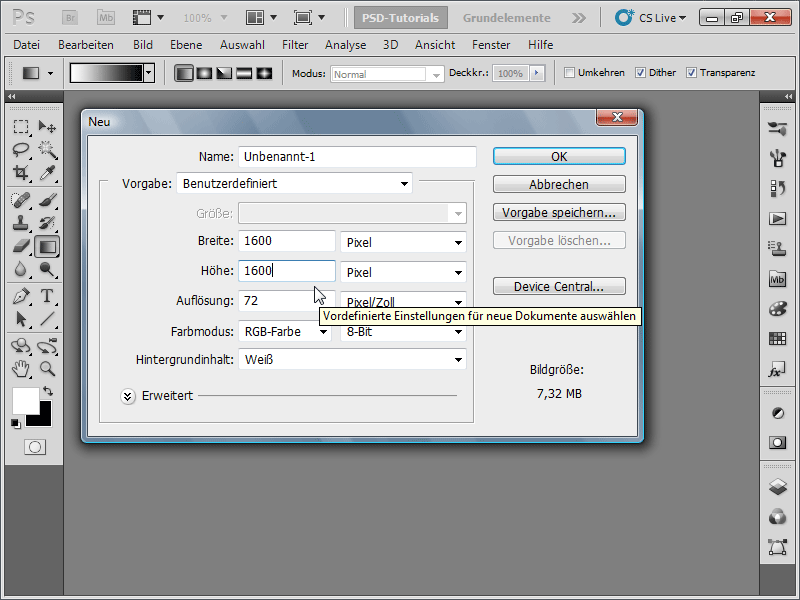Screen dimensions: 800x600
Task: Switch to Grundelemente workspace
Action: pos(506,18)
